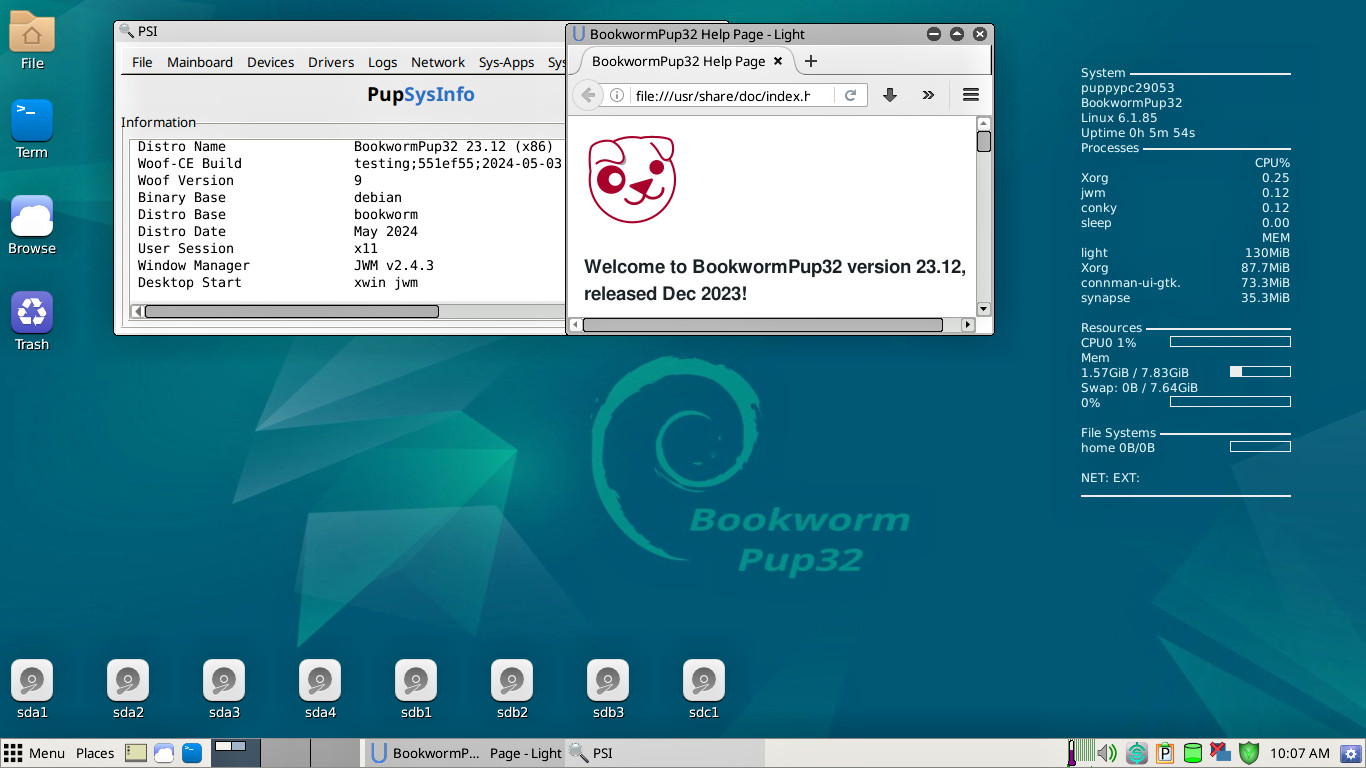Click the cloud browser launcher in taskbar
1366x768 pixels.
[x=164, y=753]
